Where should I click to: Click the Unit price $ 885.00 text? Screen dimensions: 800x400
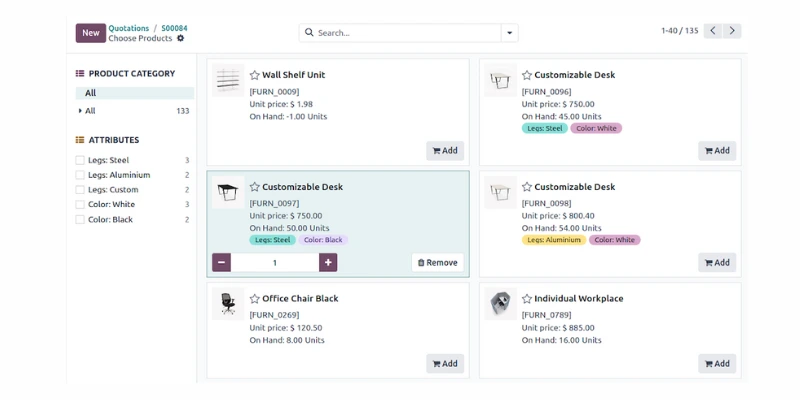coord(558,328)
